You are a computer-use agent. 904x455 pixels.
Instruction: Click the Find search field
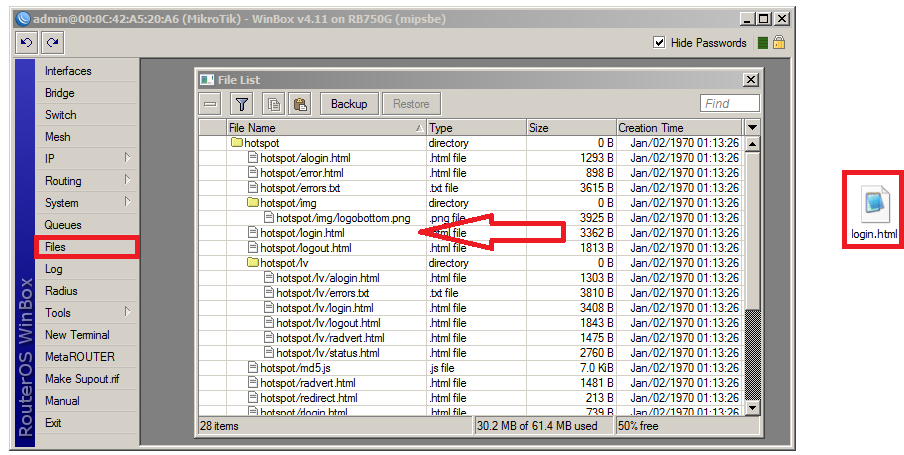pos(729,103)
